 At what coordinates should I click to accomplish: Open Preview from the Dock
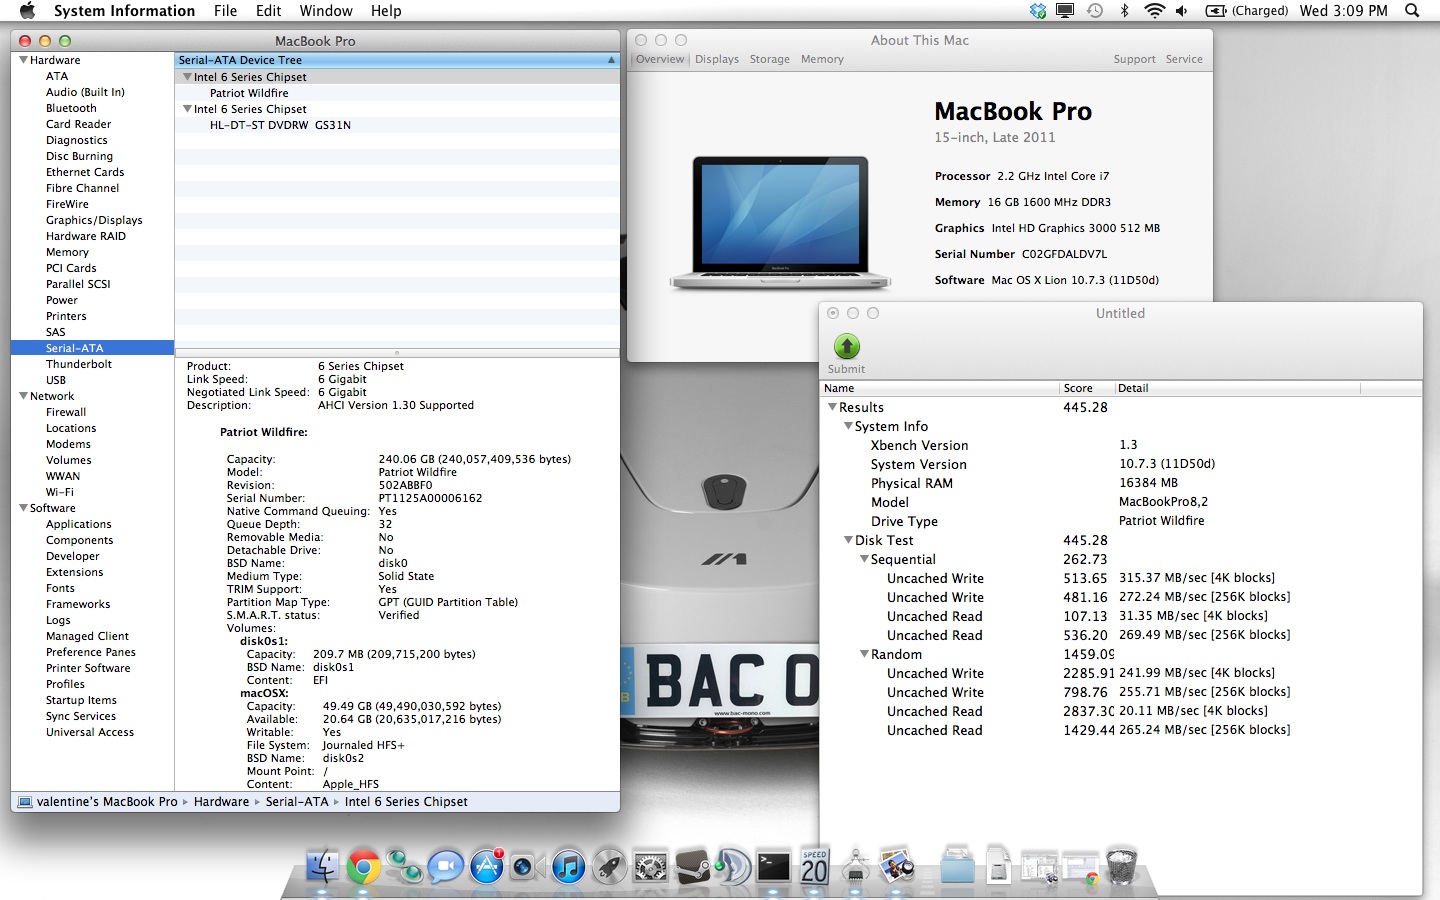(x=897, y=866)
